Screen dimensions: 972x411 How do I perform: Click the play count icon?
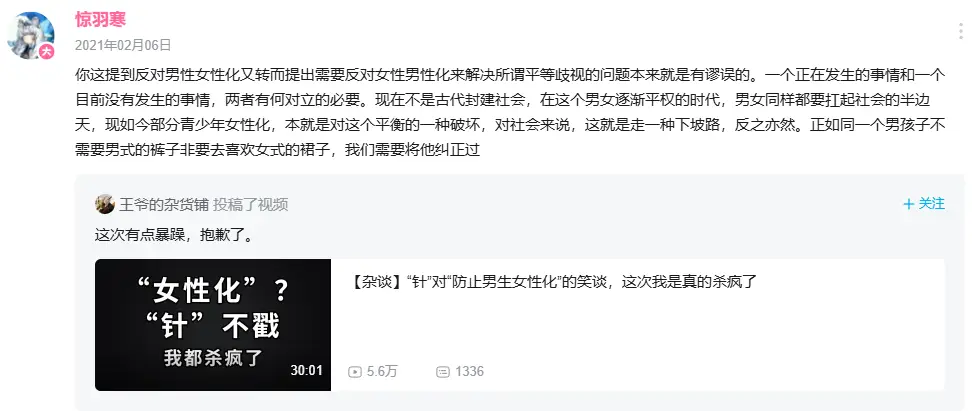click(355, 372)
